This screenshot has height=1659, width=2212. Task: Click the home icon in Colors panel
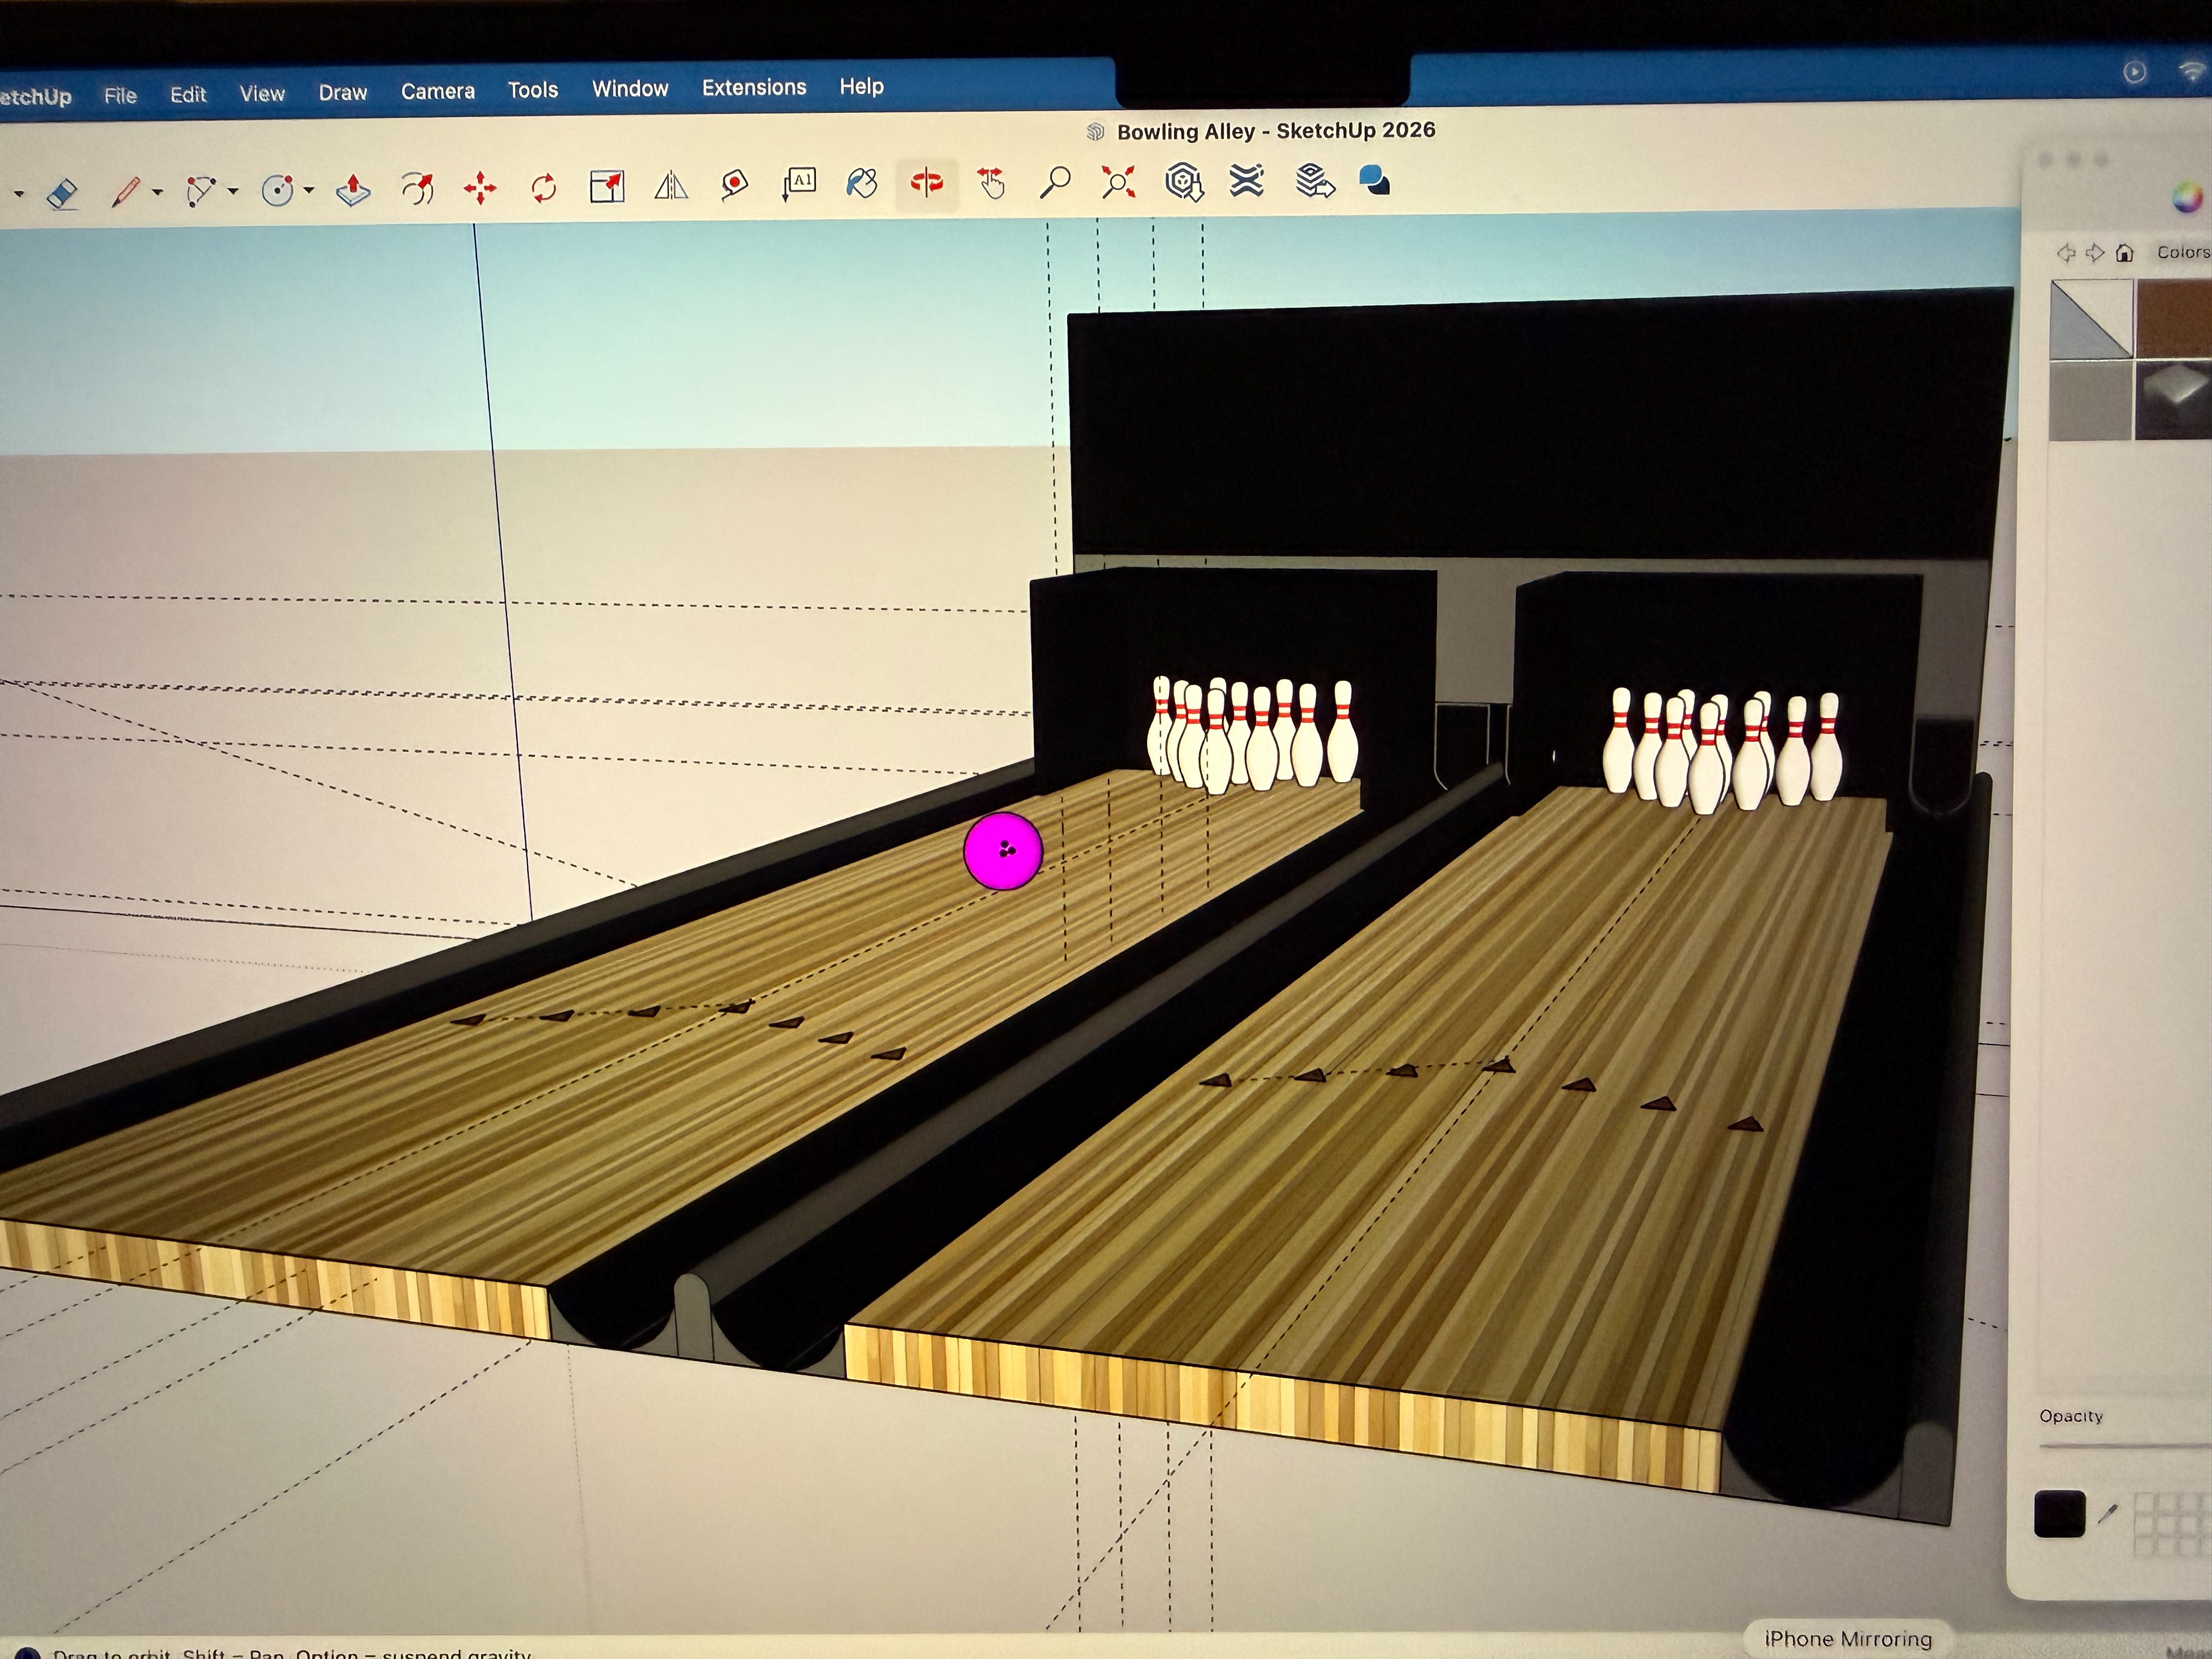click(2125, 253)
